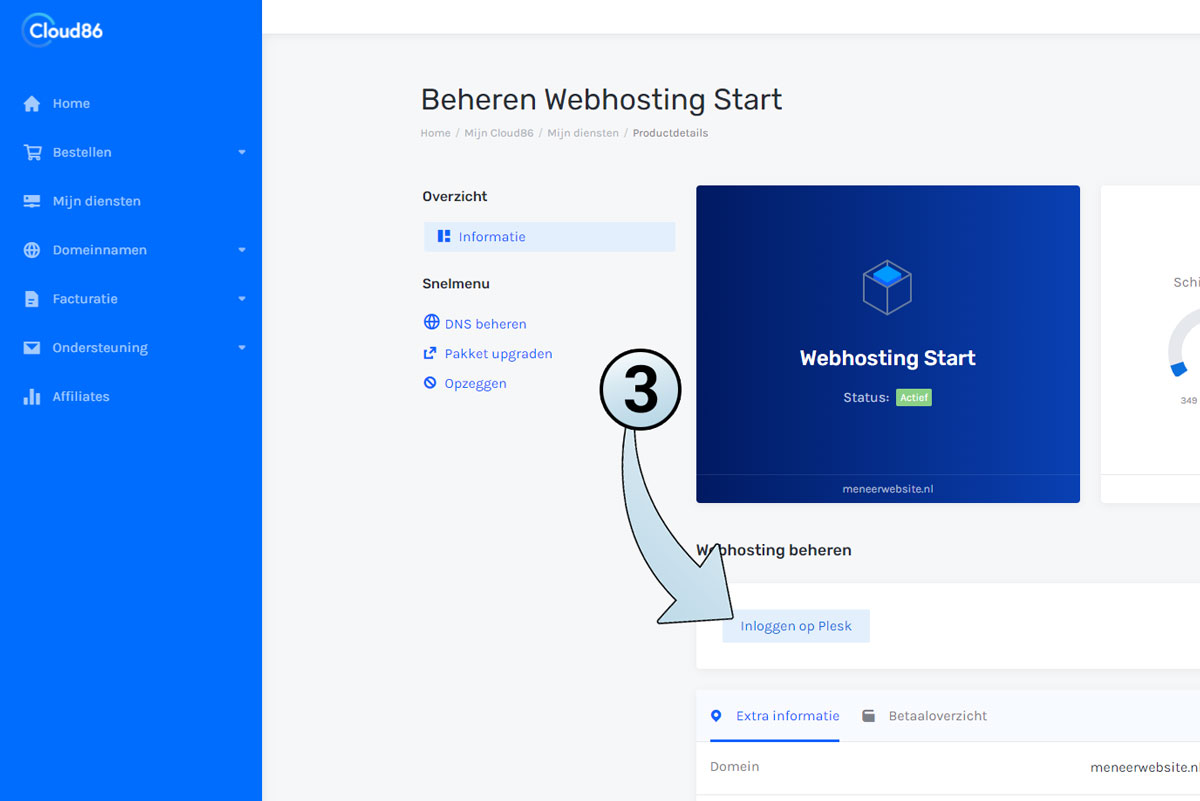Click the Pakket upgraden link
This screenshot has height=801, width=1200.
[497, 354]
